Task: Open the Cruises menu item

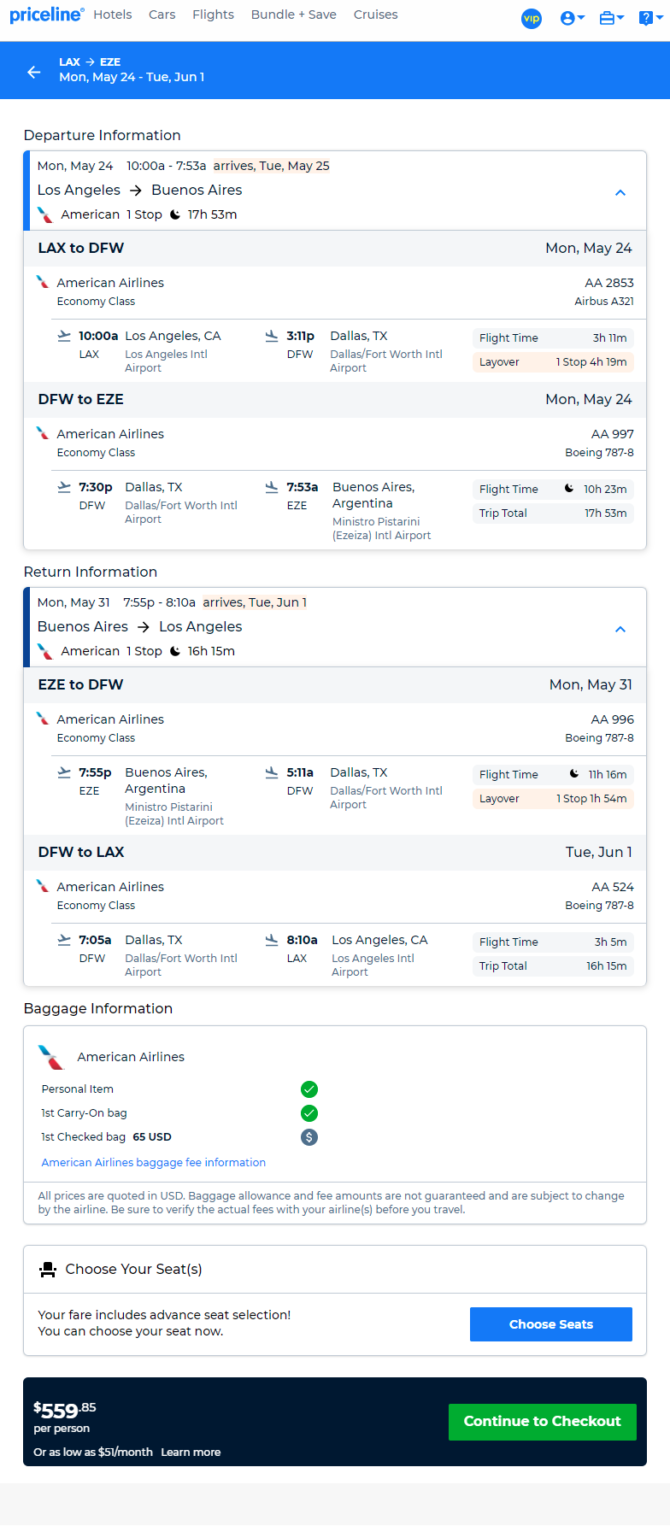Action: coord(375,15)
